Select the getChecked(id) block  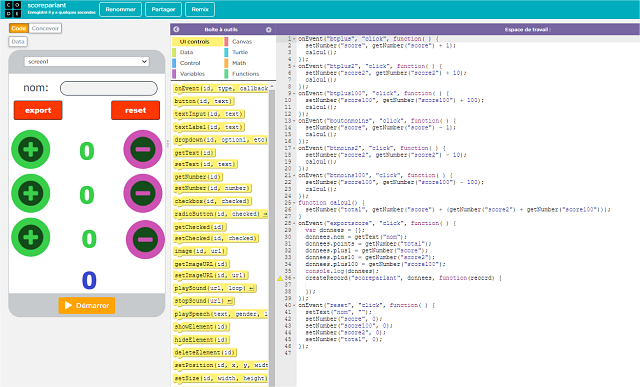pos(200,227)
